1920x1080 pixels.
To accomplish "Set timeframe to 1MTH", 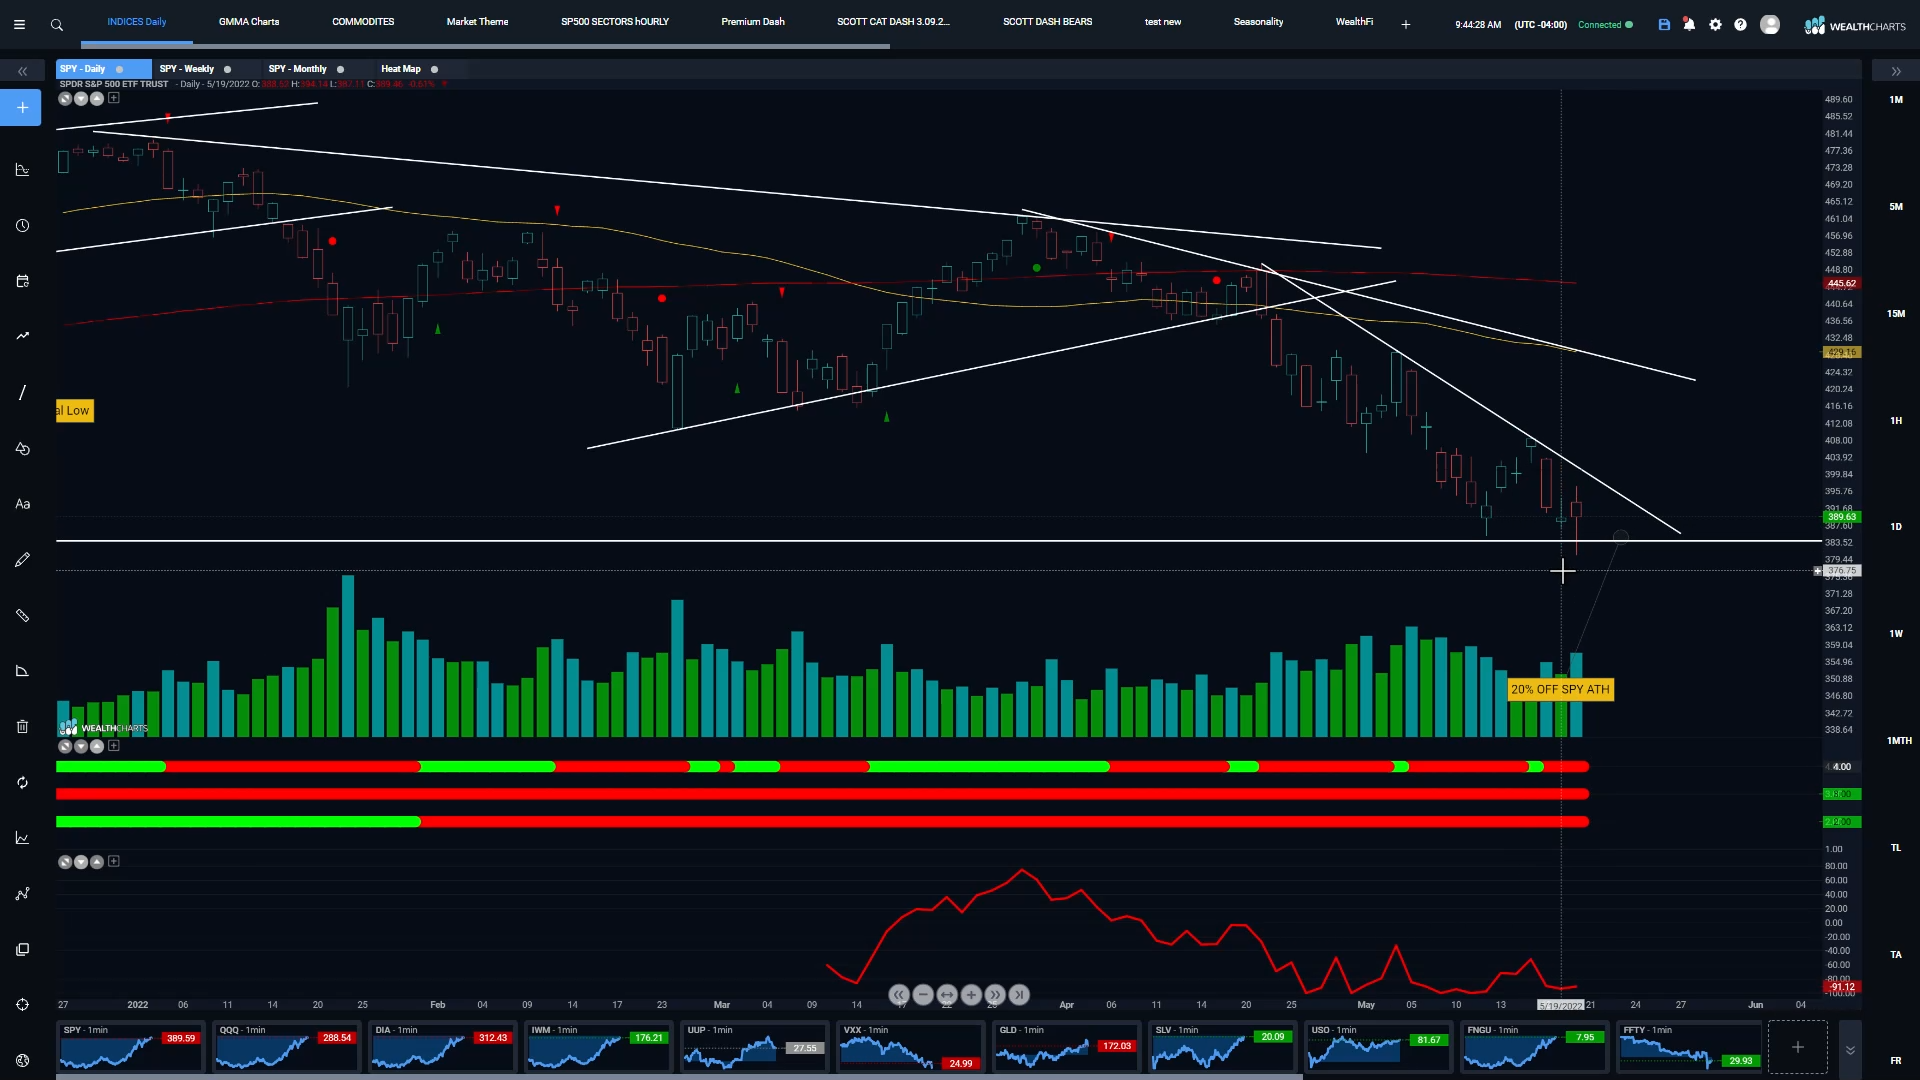I will tap(1899, 741).
